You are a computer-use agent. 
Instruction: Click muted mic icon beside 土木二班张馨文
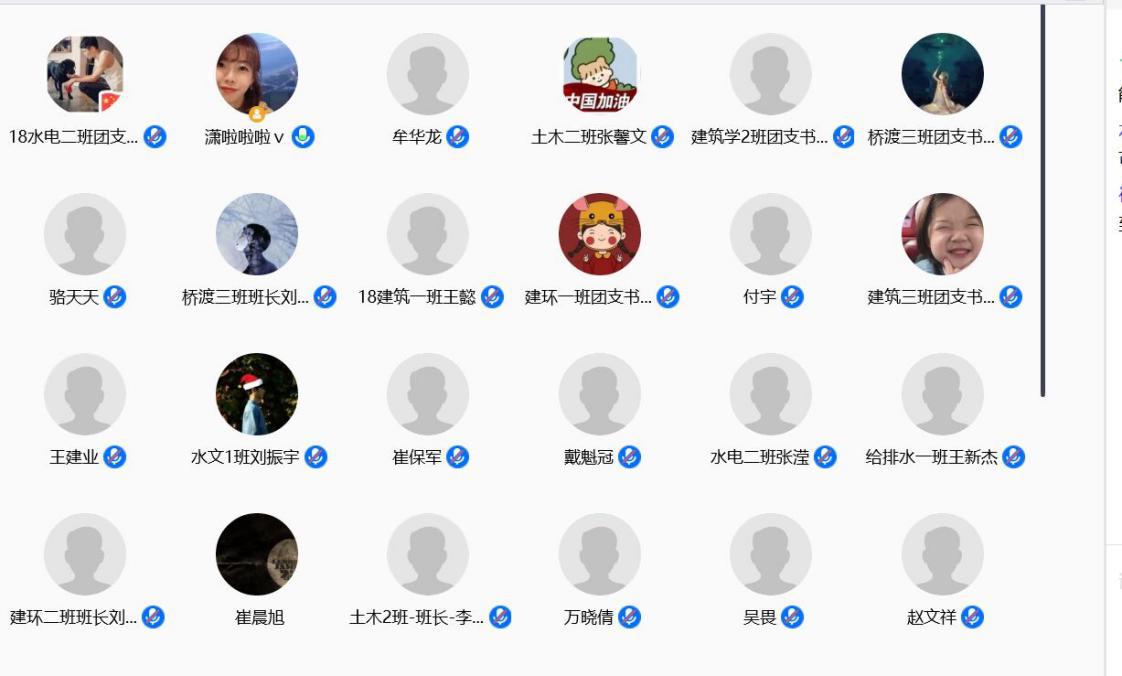tap(663, 137)
